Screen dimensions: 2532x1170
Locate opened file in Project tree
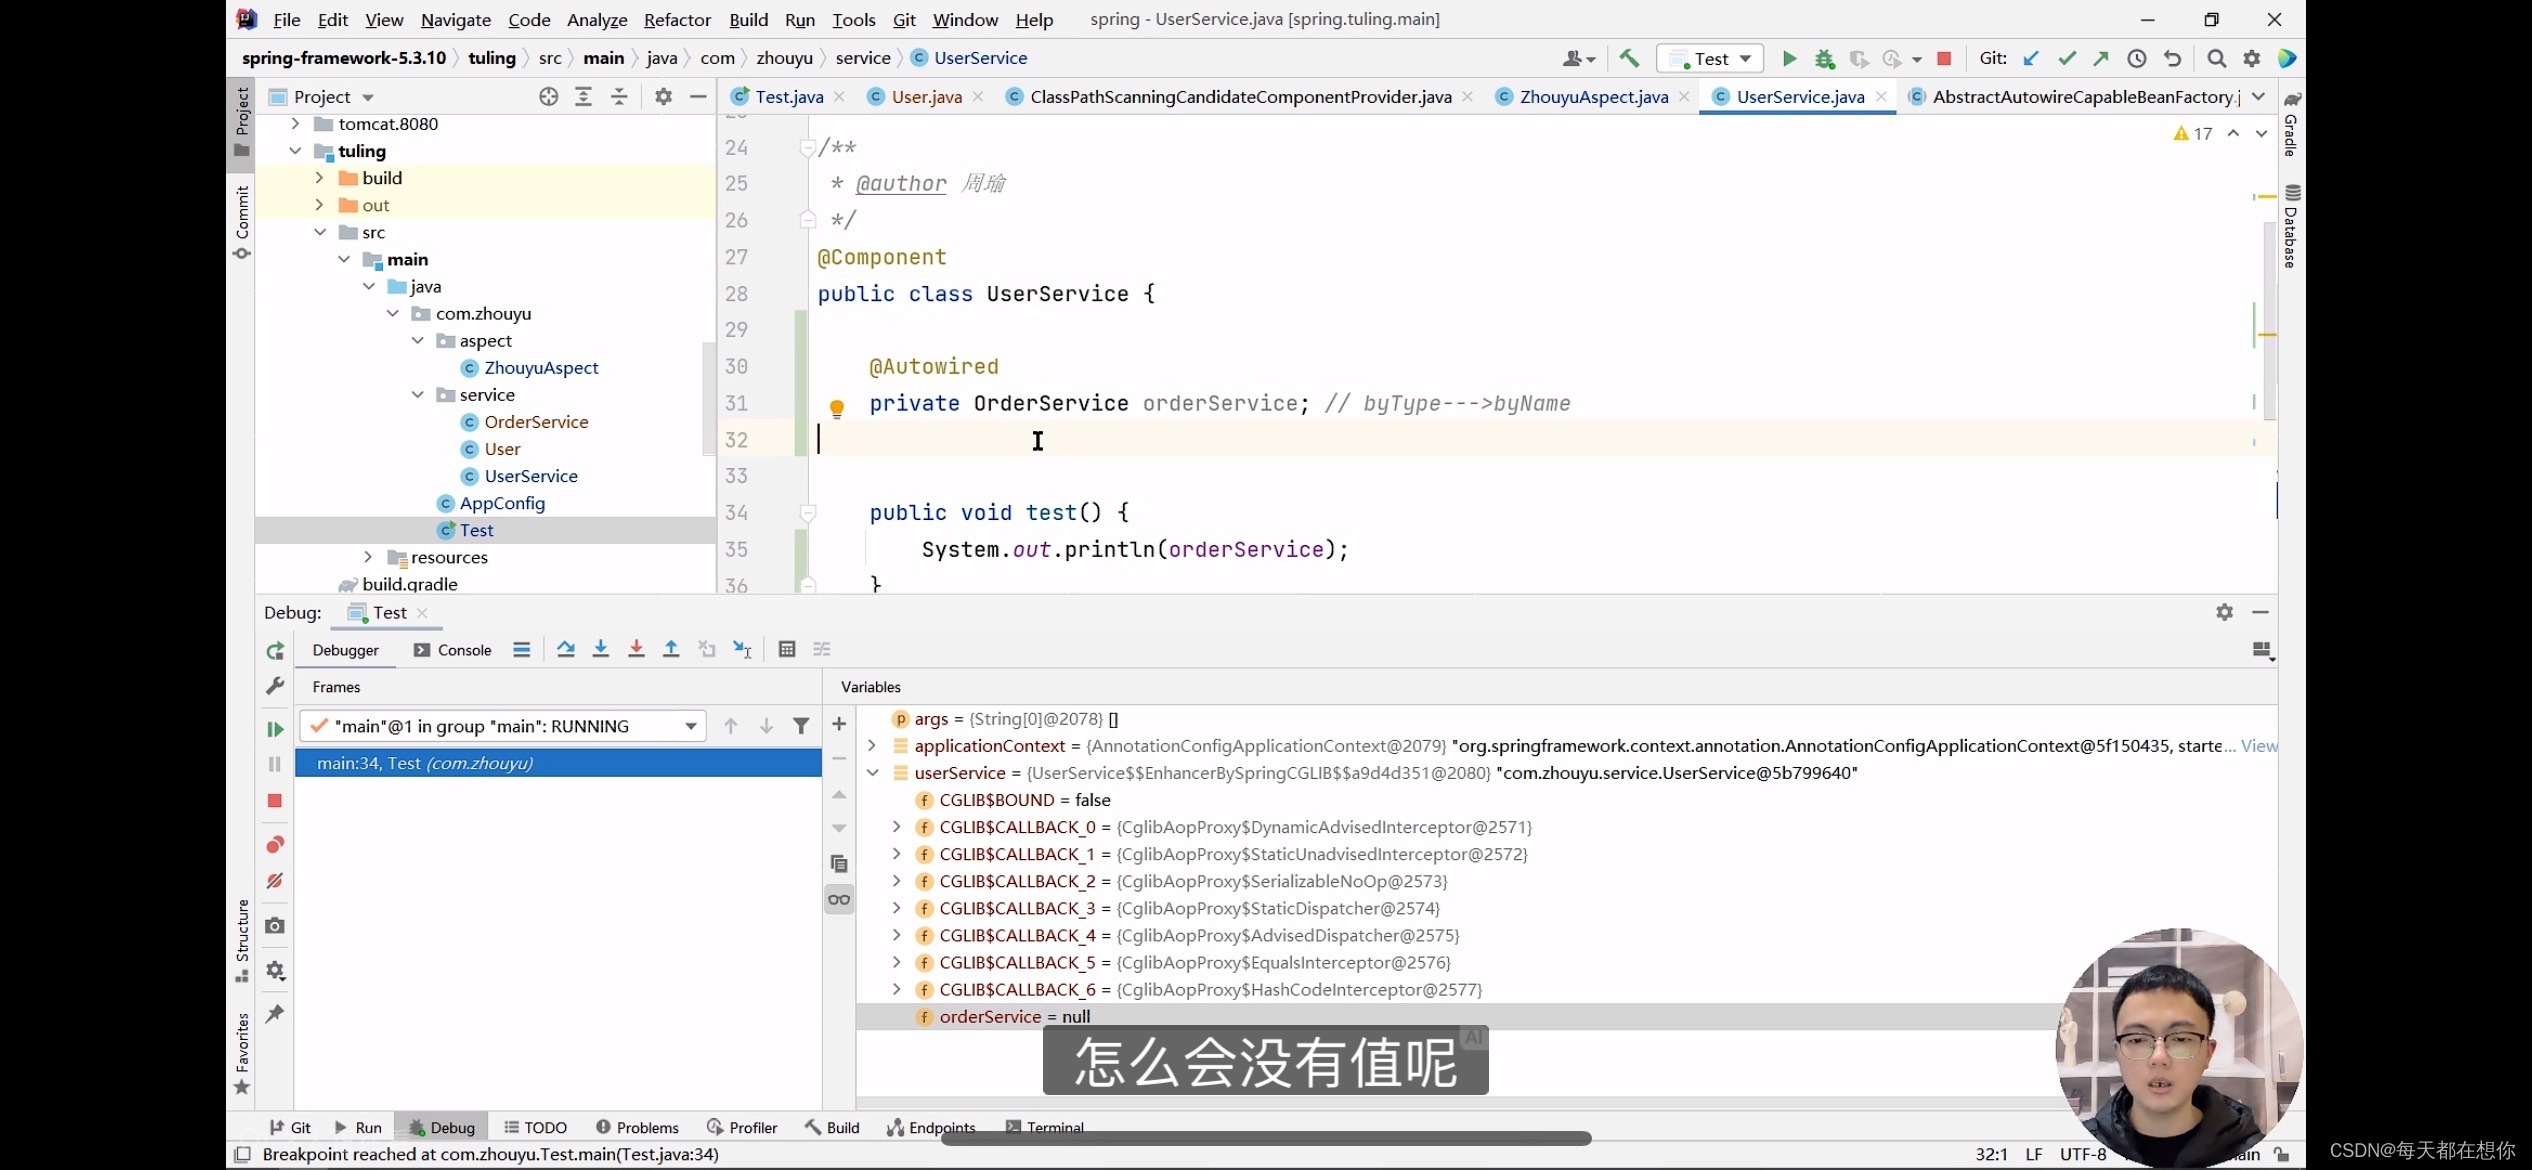coord(548,96)
